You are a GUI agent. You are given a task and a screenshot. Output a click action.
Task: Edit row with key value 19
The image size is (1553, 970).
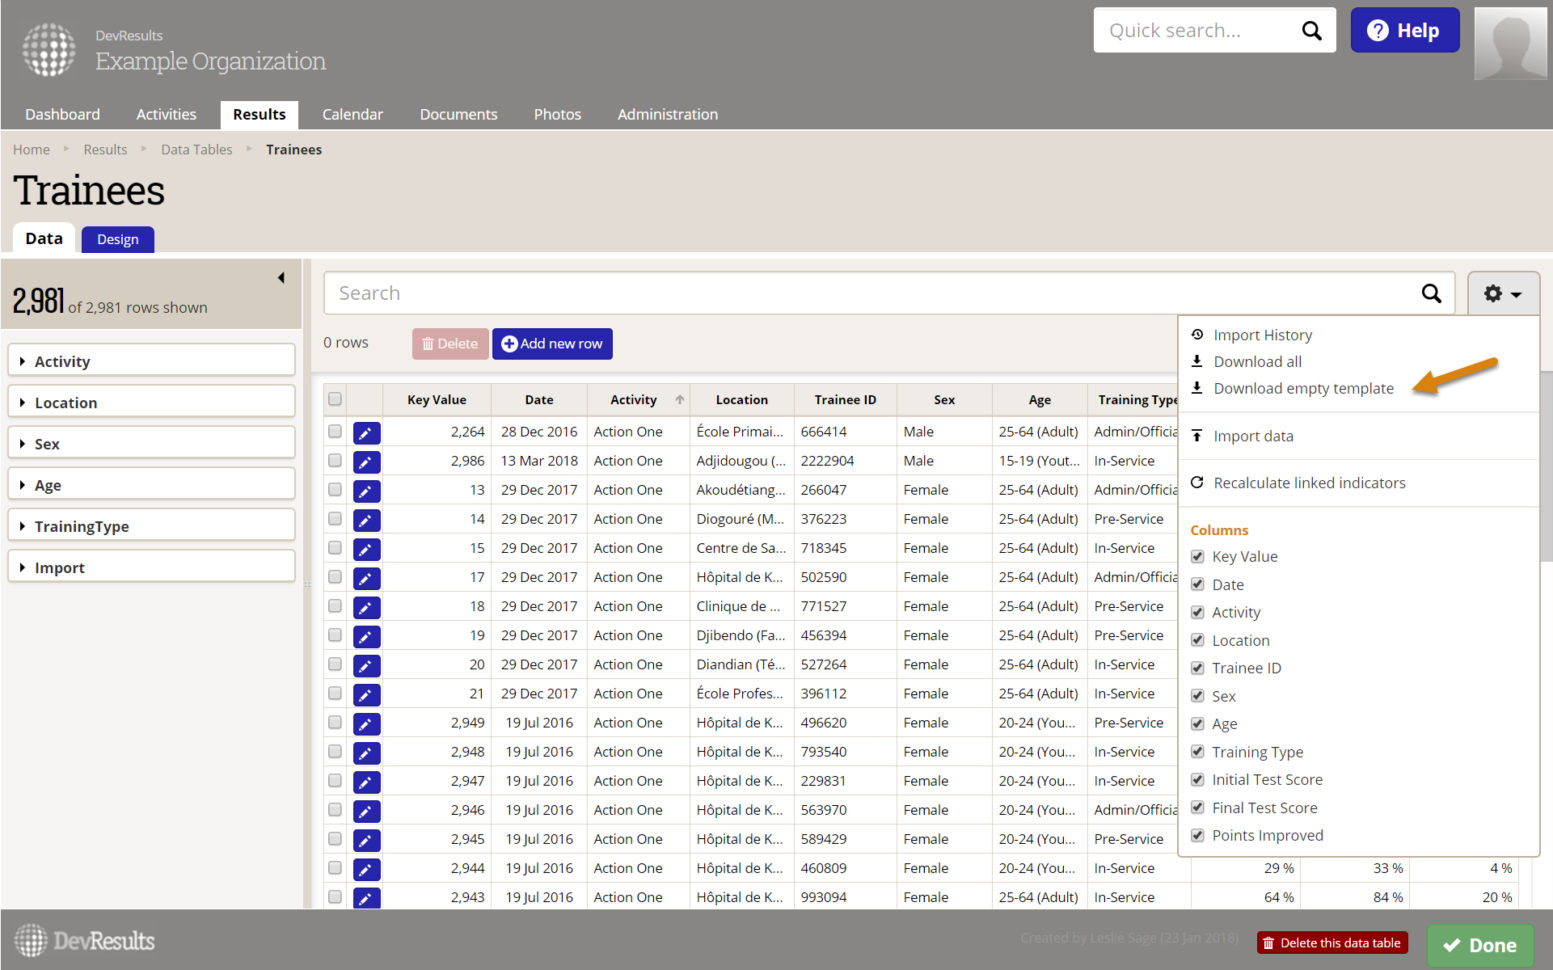(x=366, y=636)
